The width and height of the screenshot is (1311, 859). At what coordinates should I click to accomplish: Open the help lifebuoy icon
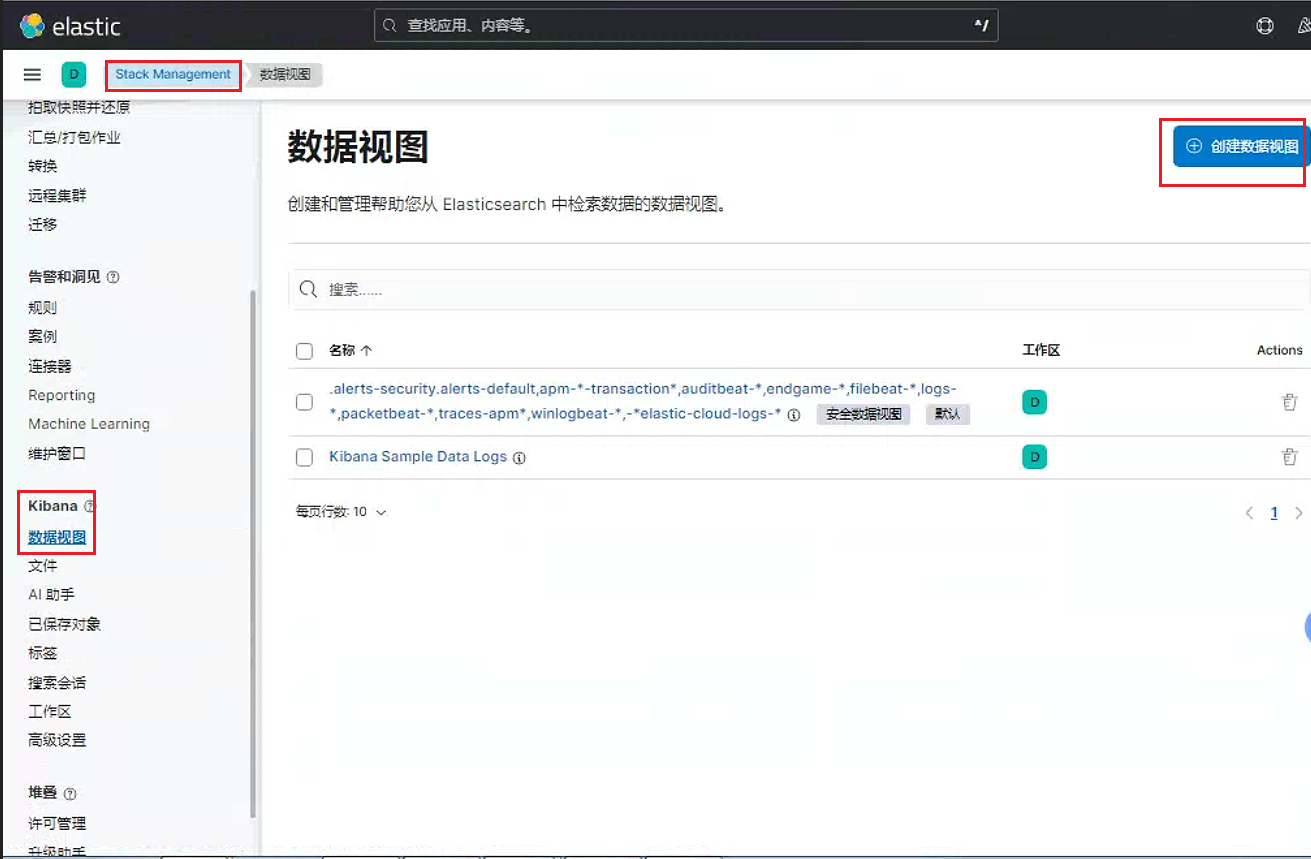(1265, 26)
